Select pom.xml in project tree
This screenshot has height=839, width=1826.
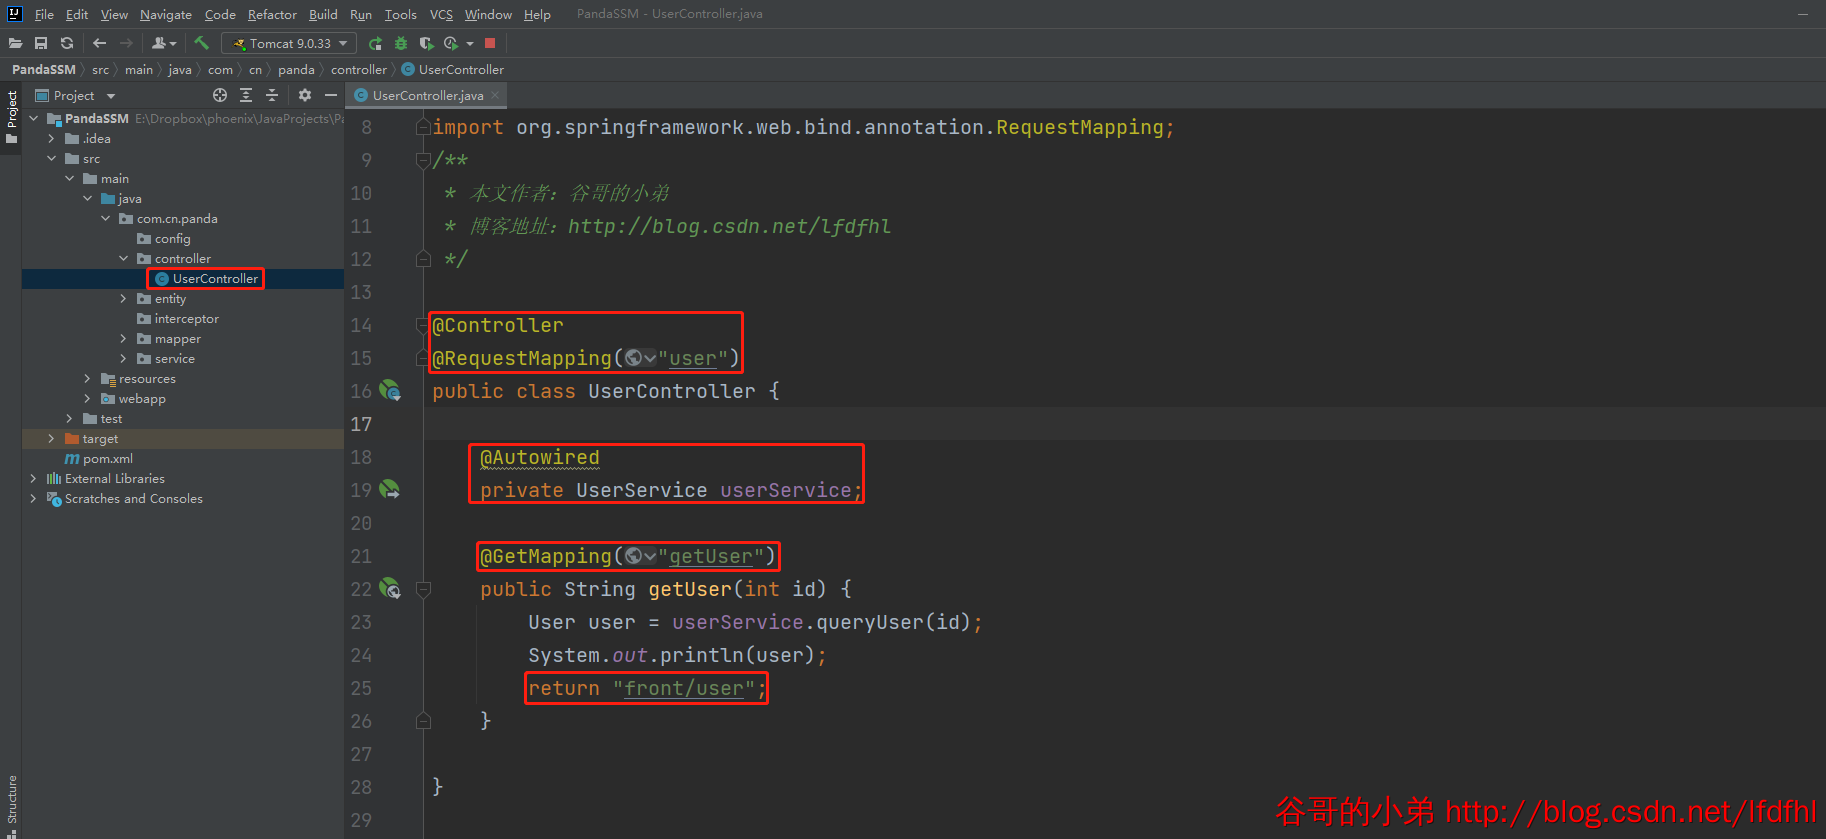click(107, 458)
